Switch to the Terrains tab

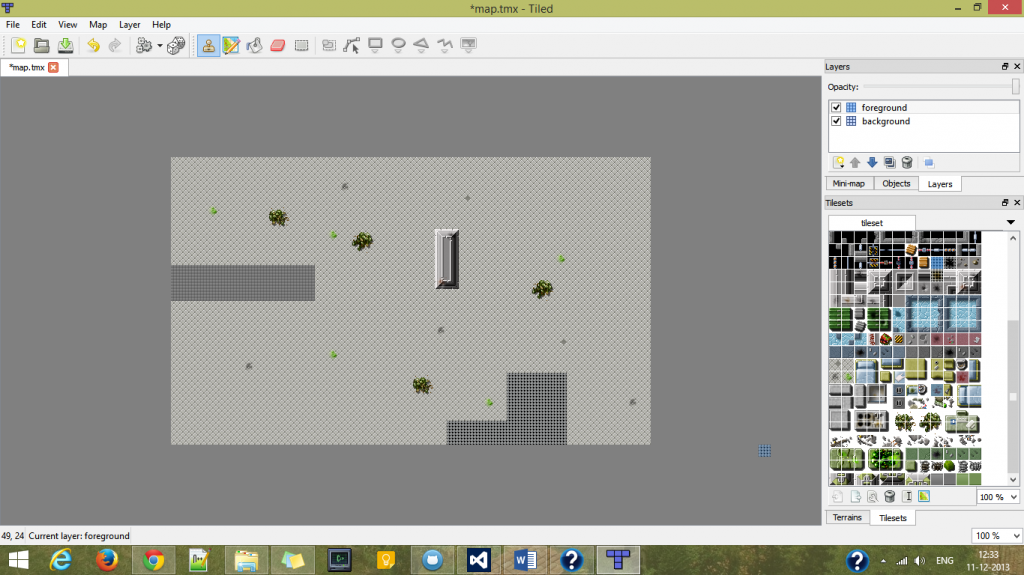click(846, 518)
